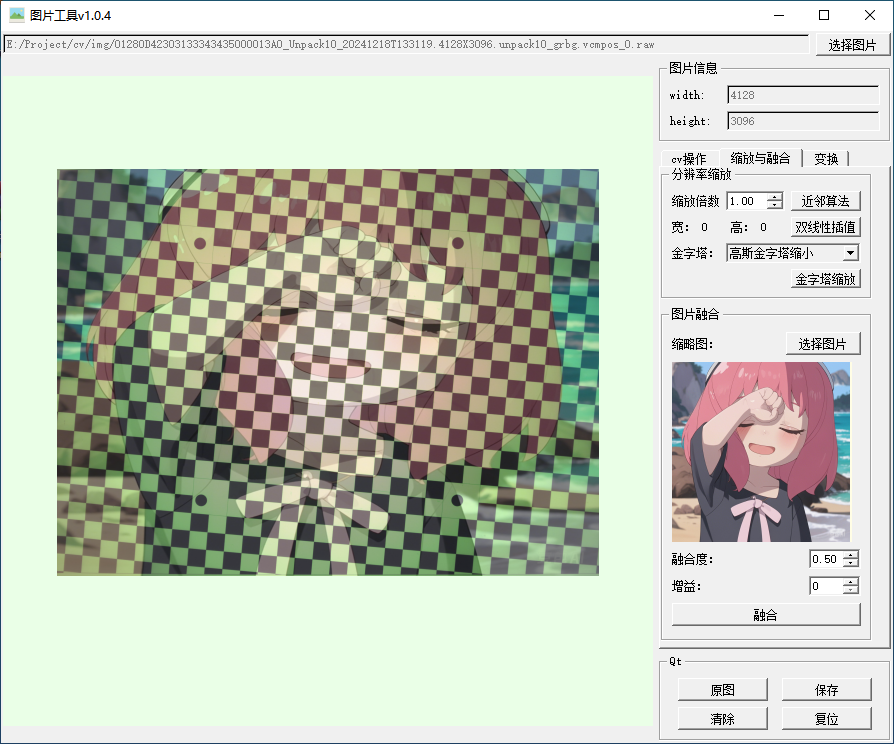
Task: Switch to the 缩放与融合 tab
Action: coord(761,157)
